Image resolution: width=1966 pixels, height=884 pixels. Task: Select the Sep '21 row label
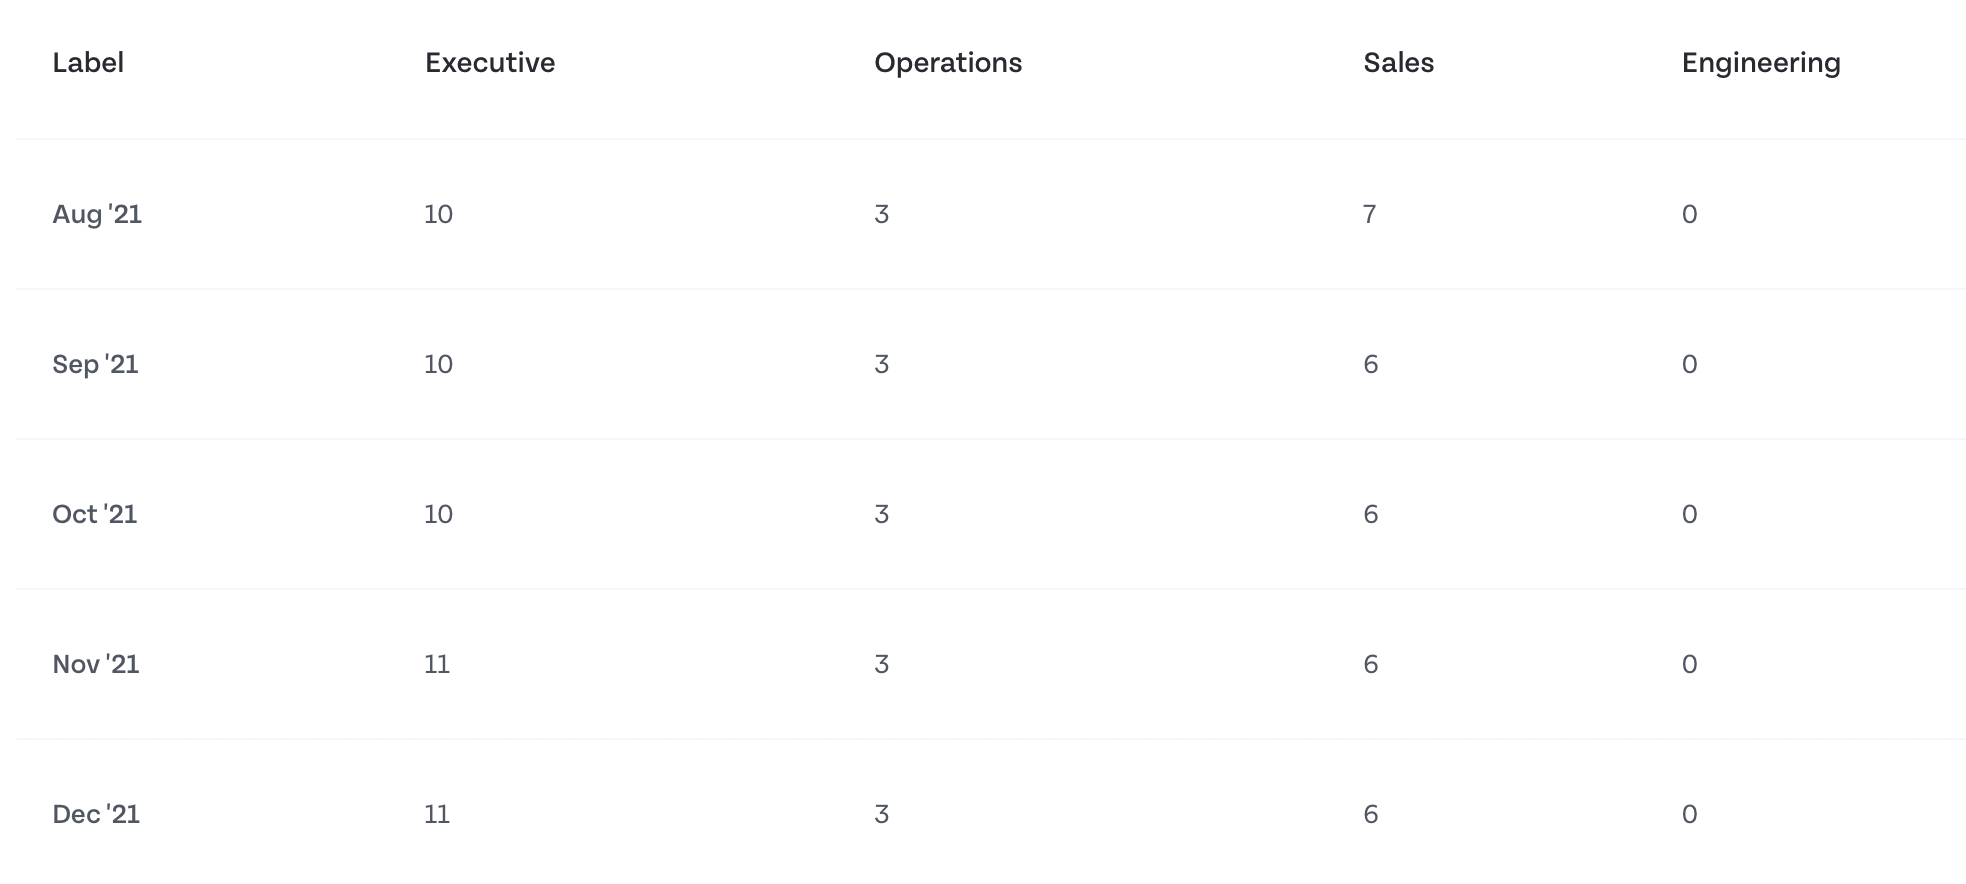coord(95,364)
